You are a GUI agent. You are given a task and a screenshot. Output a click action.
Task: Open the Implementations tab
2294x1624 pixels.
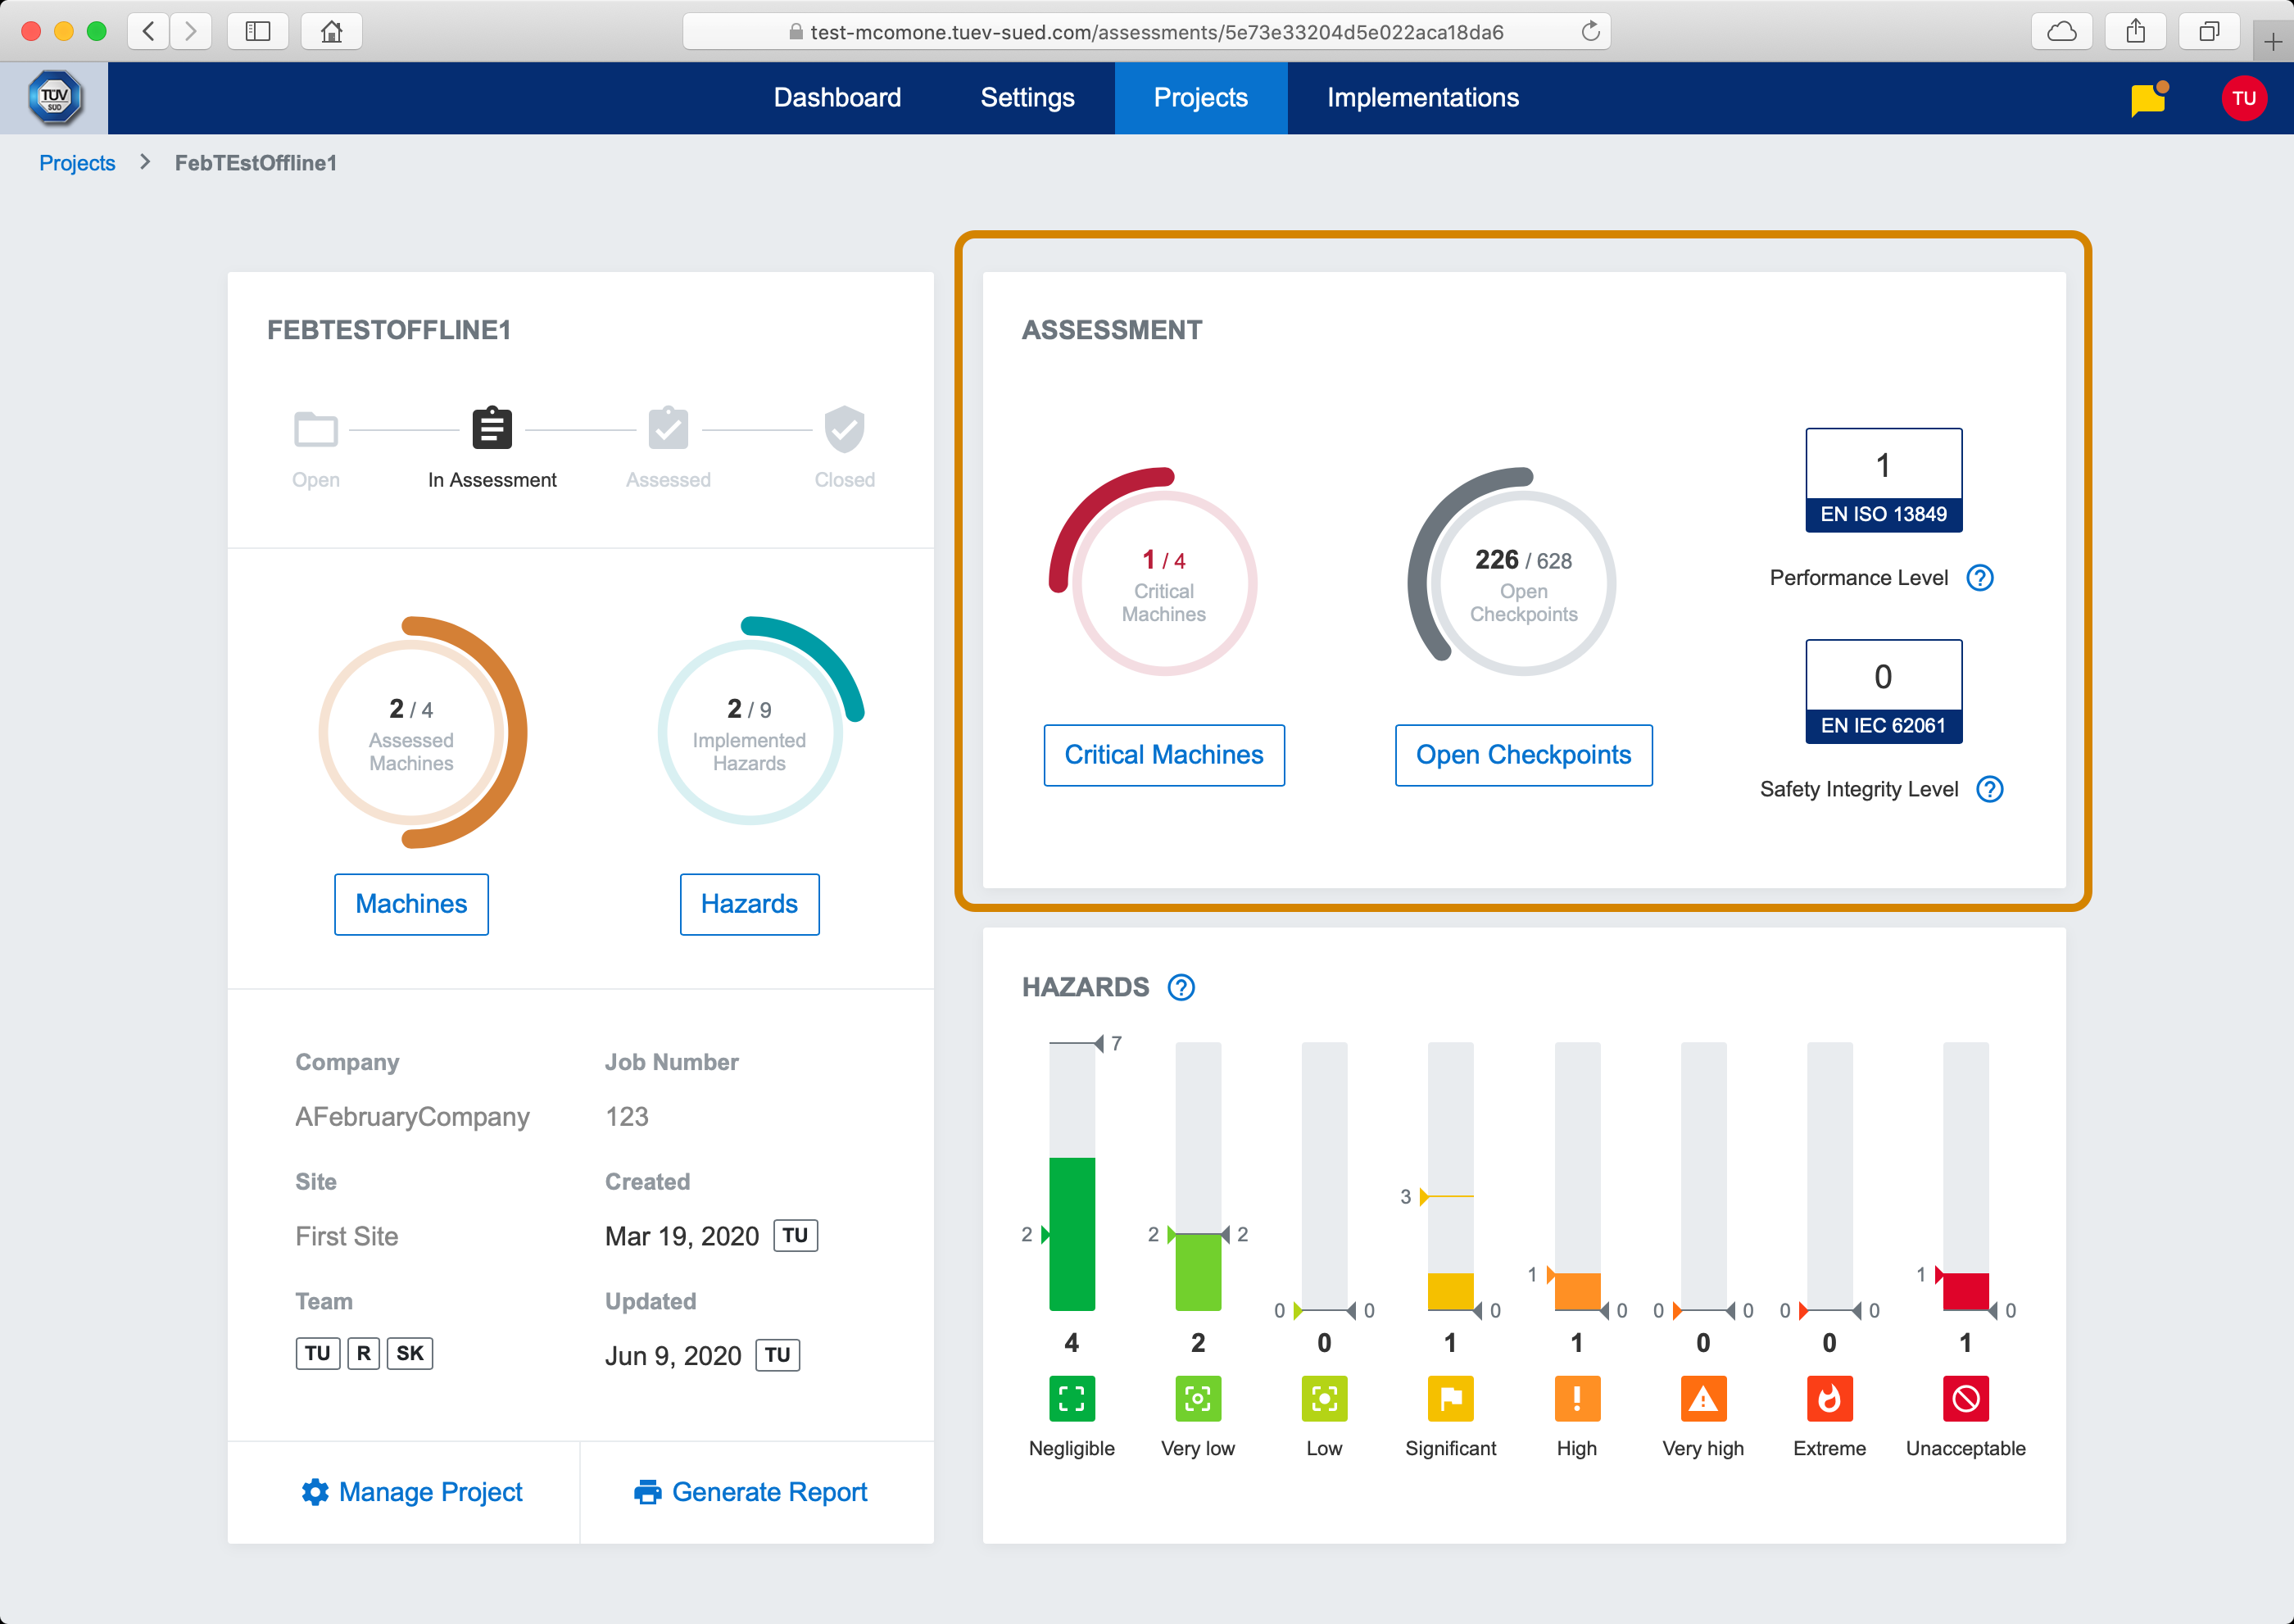(x=1422, y=98)
